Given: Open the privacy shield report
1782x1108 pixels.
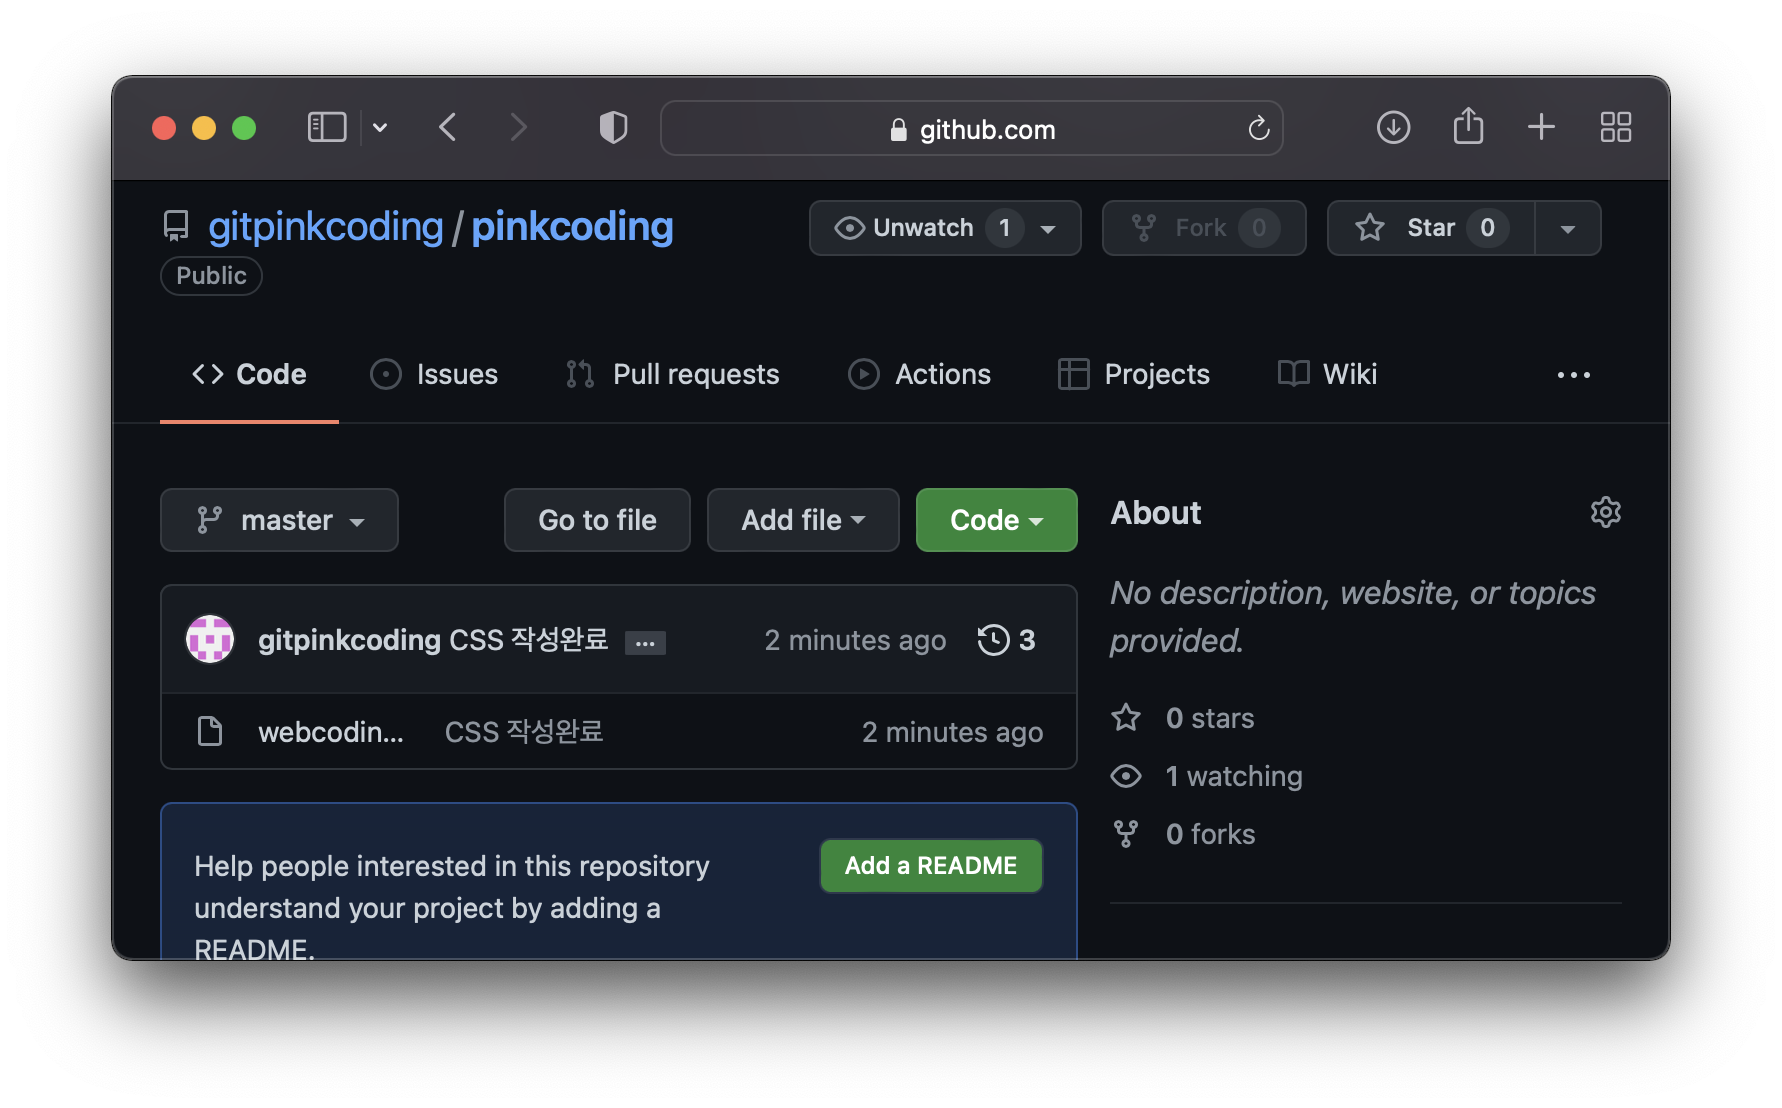Looking at the screenshot, I should point(613,127).
